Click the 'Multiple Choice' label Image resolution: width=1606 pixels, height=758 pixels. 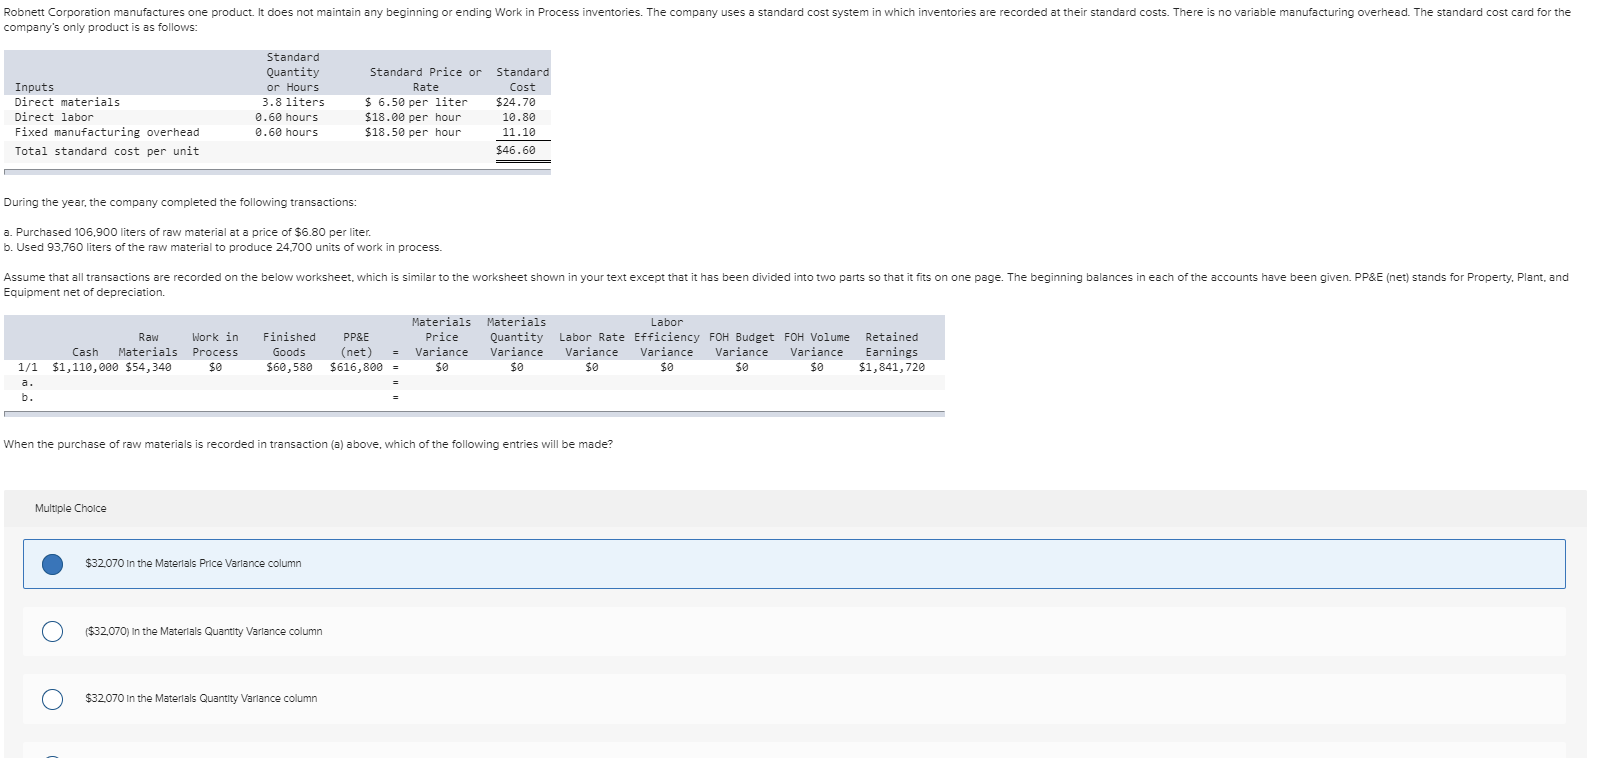pos(70,508)
